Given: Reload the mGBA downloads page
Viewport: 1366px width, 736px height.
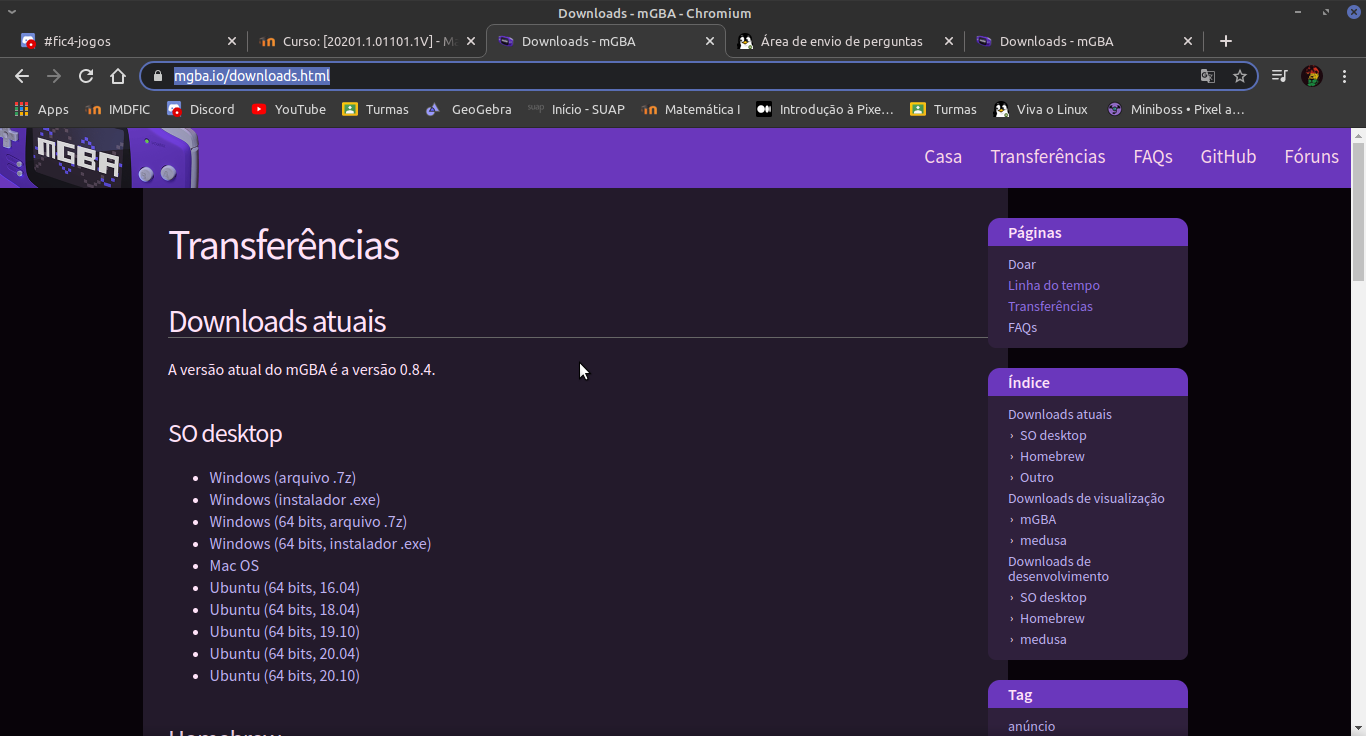Looking at the screenshot, I should click(x=86, y=76).
